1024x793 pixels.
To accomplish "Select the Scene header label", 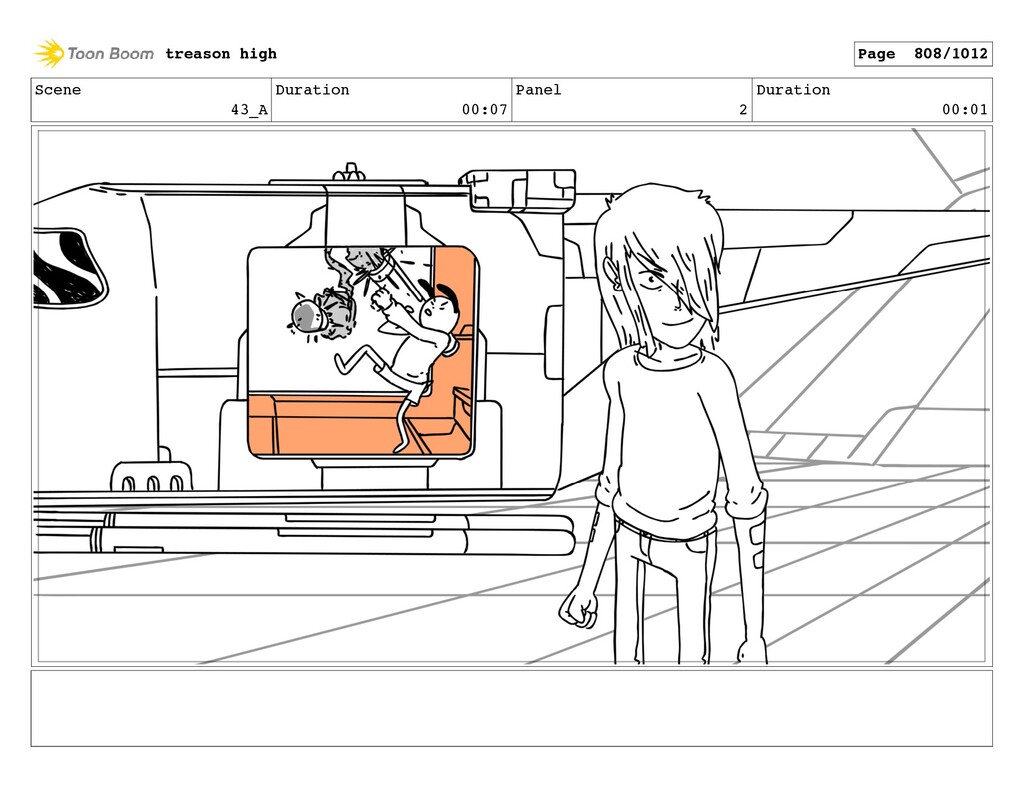I will [x=58, y=90].
